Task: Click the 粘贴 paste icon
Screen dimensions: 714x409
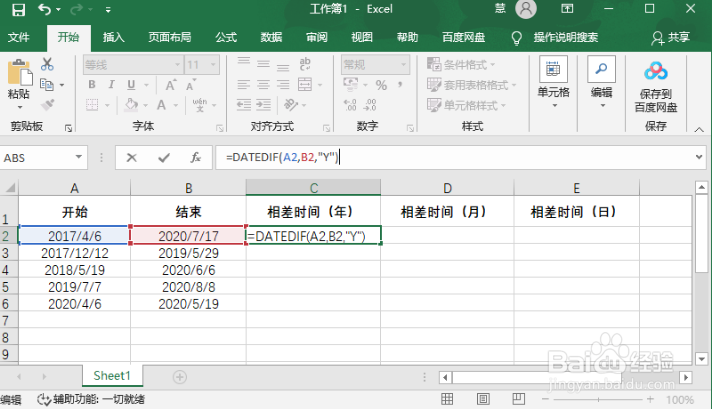Action: (19, 73)
